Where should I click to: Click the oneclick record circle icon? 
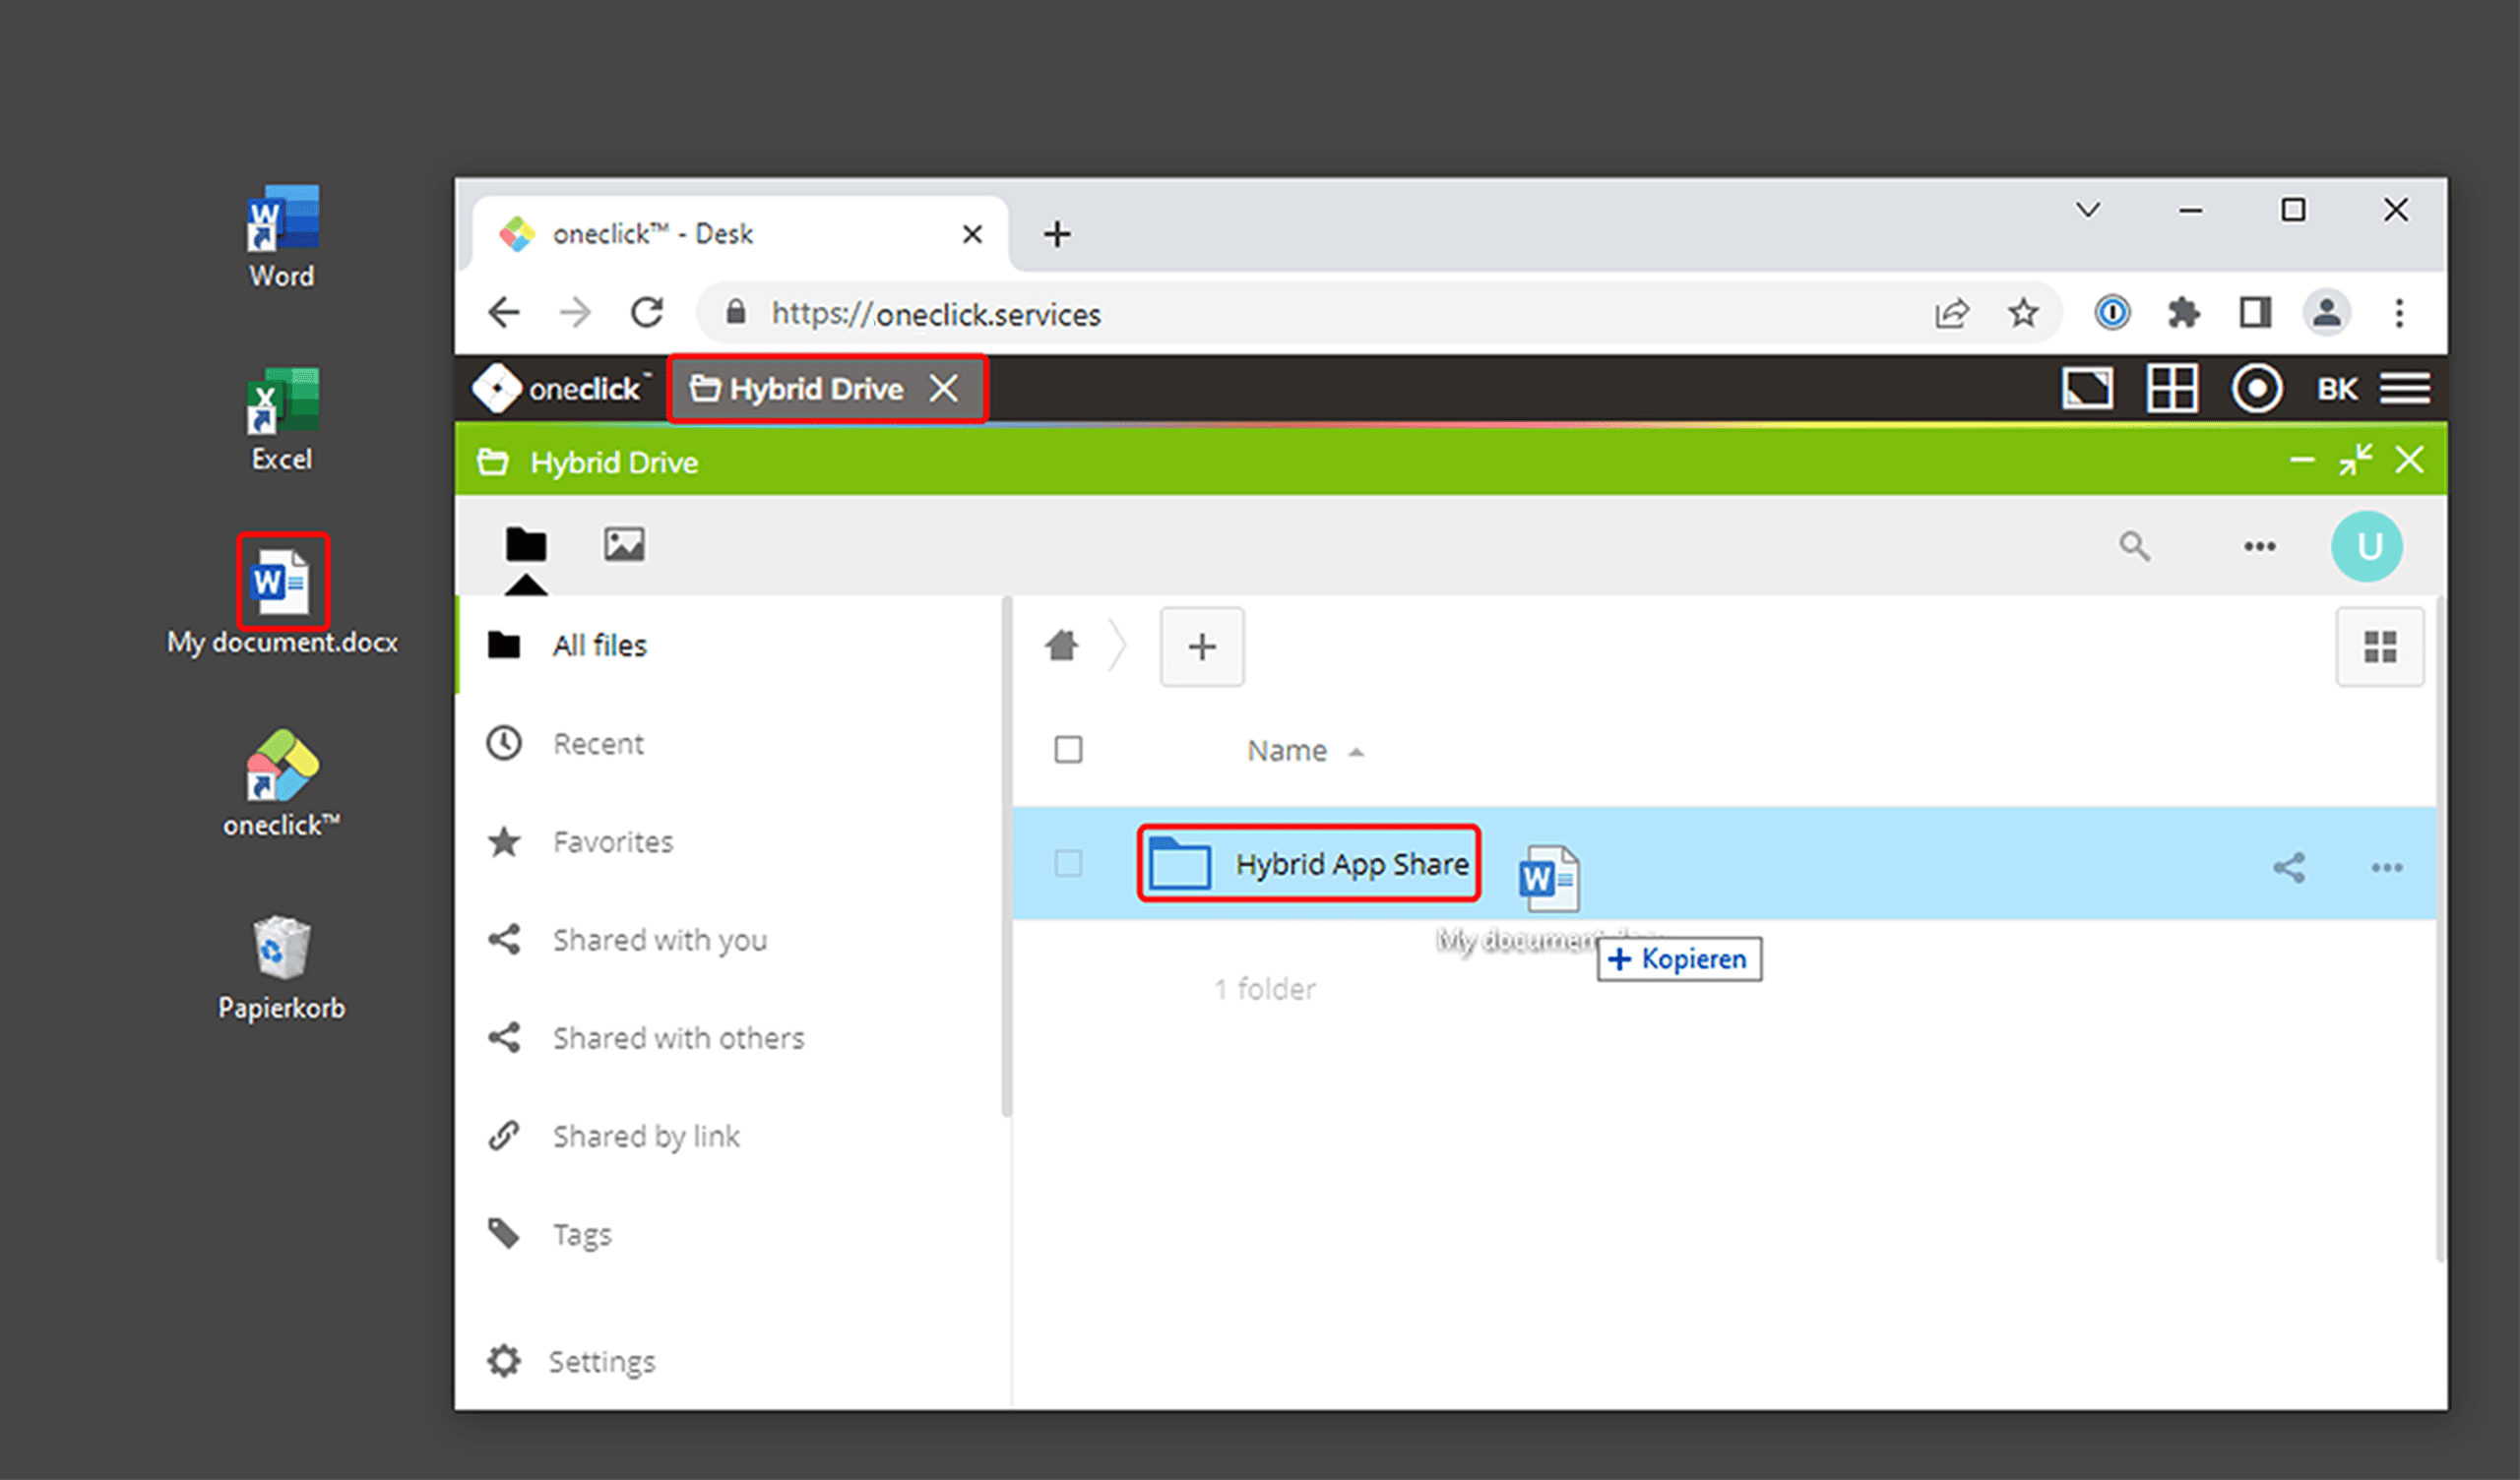[x=2256, y=388]
